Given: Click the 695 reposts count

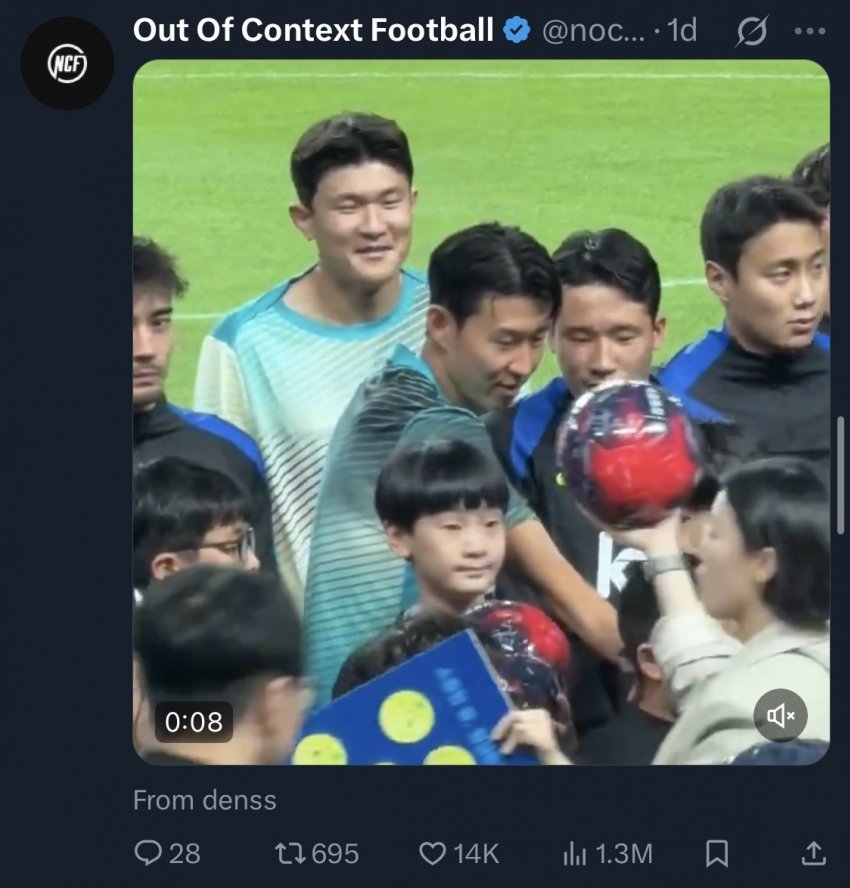Looking at the screenshot, I should [x=335, y=853].
